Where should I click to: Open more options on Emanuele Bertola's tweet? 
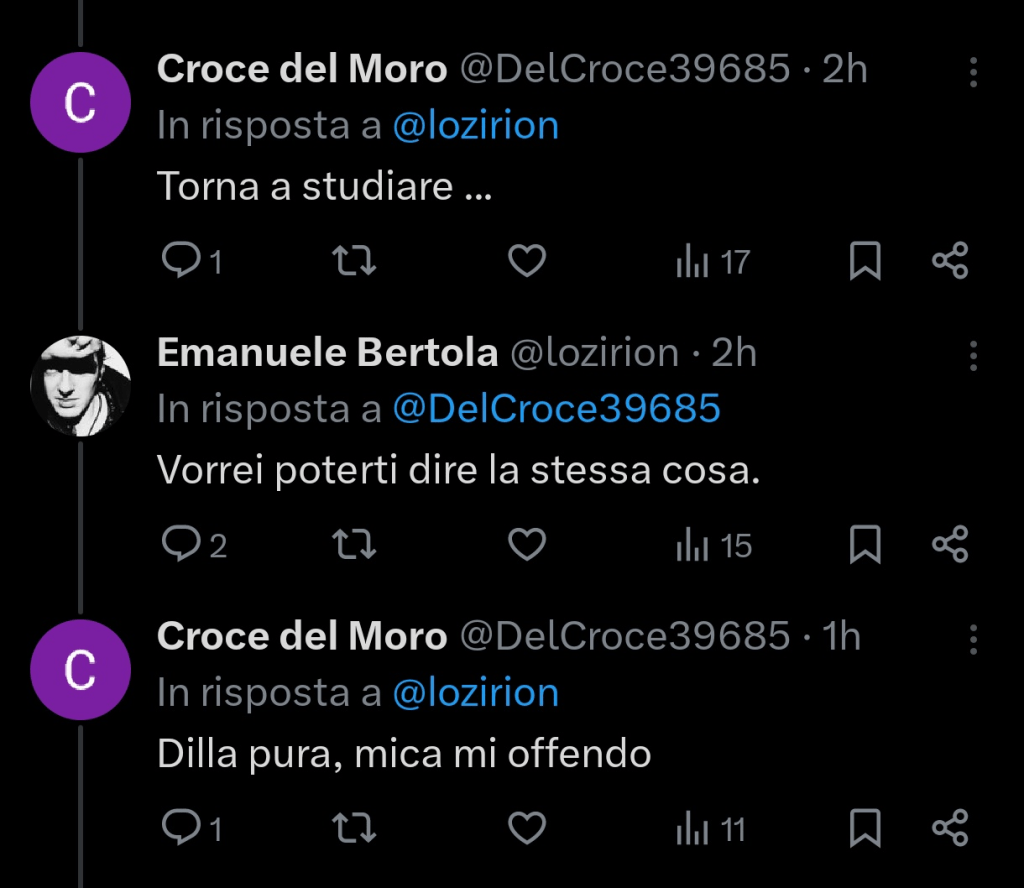(x=974, y=355)
